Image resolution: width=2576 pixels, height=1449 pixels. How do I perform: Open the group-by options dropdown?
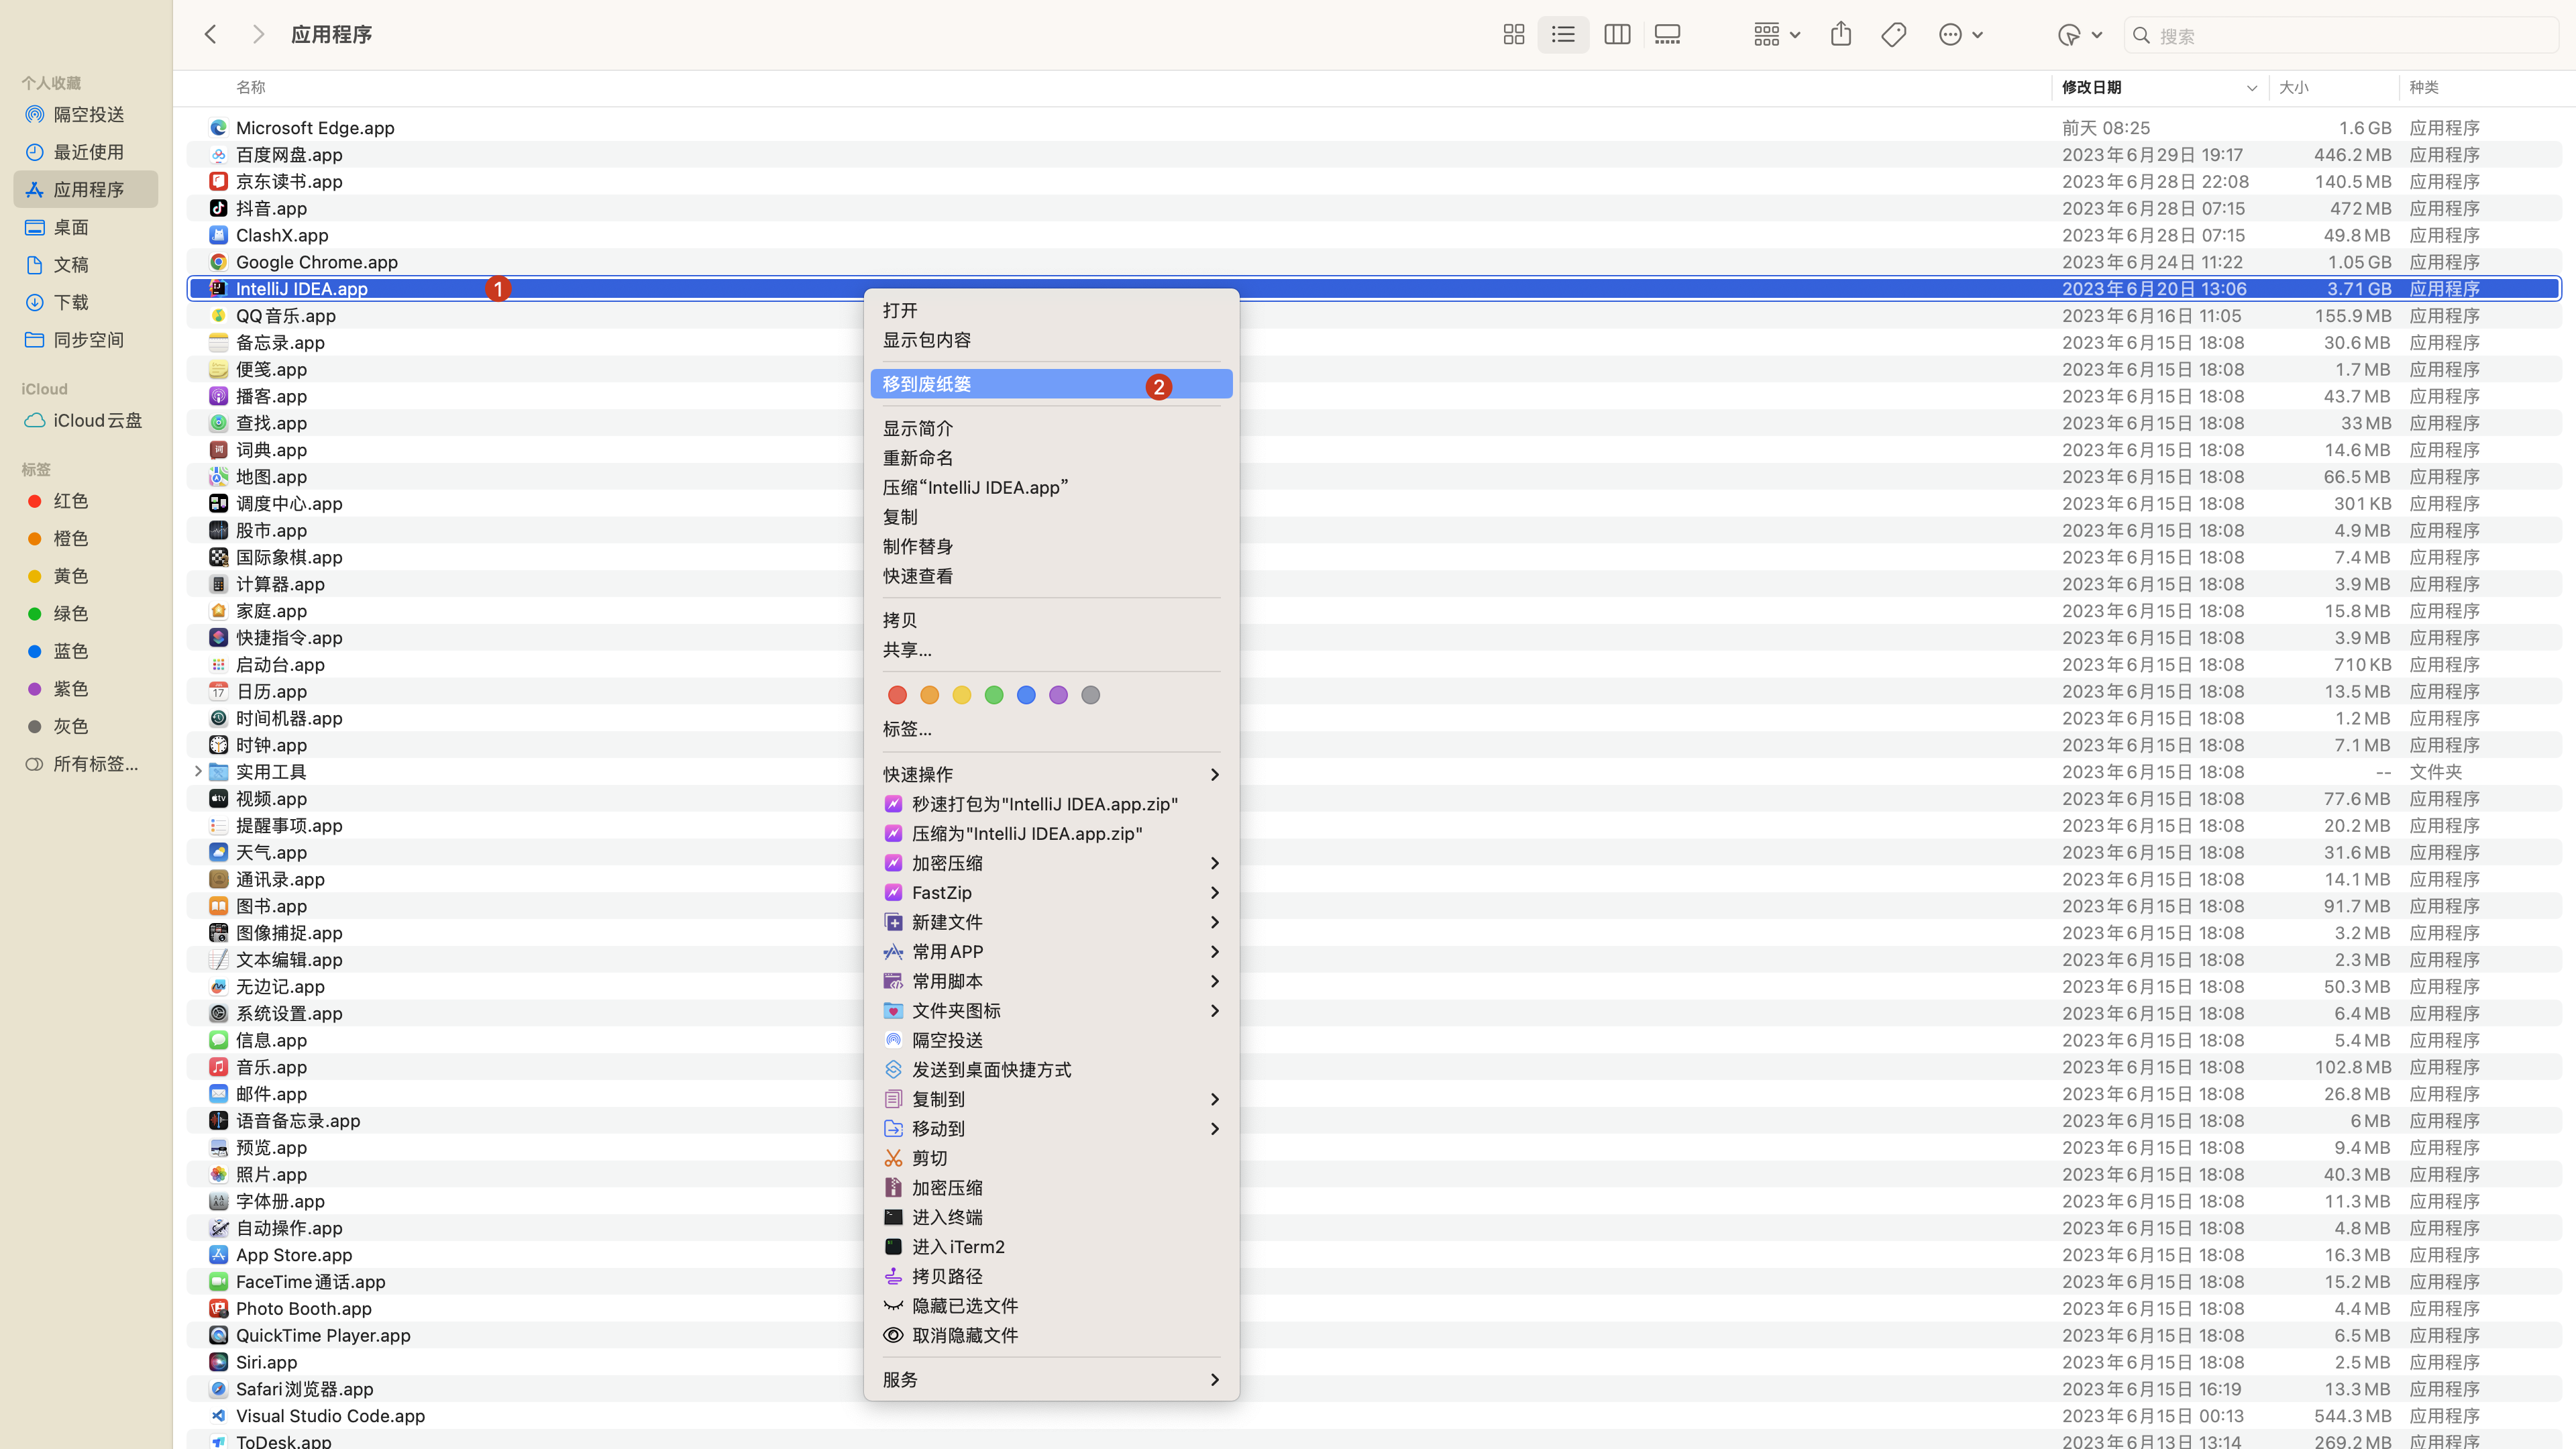click(x=1776, y=35)
